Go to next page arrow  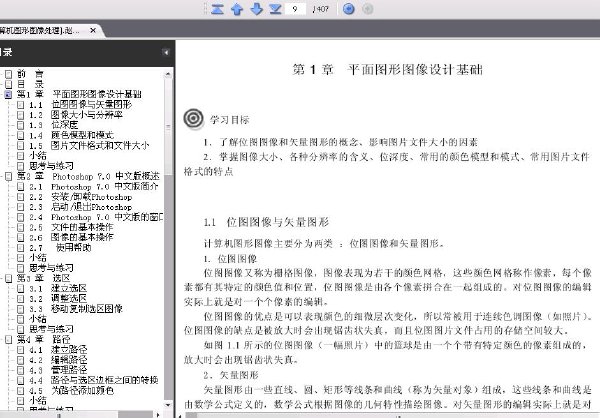256,8
